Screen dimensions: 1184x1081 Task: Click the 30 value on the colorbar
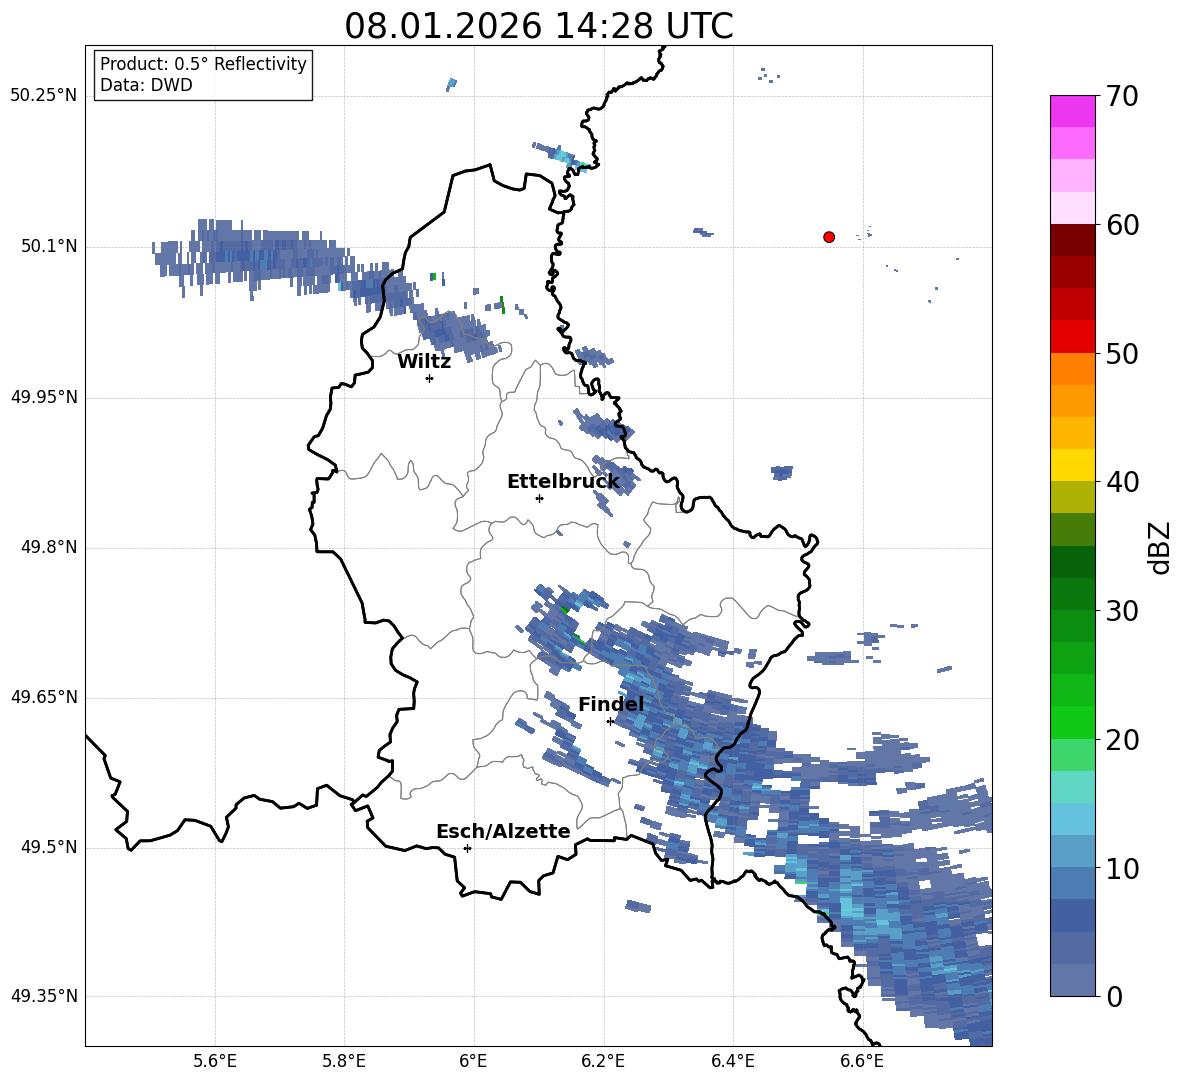pyautogui.click(x=1122, y=611)
